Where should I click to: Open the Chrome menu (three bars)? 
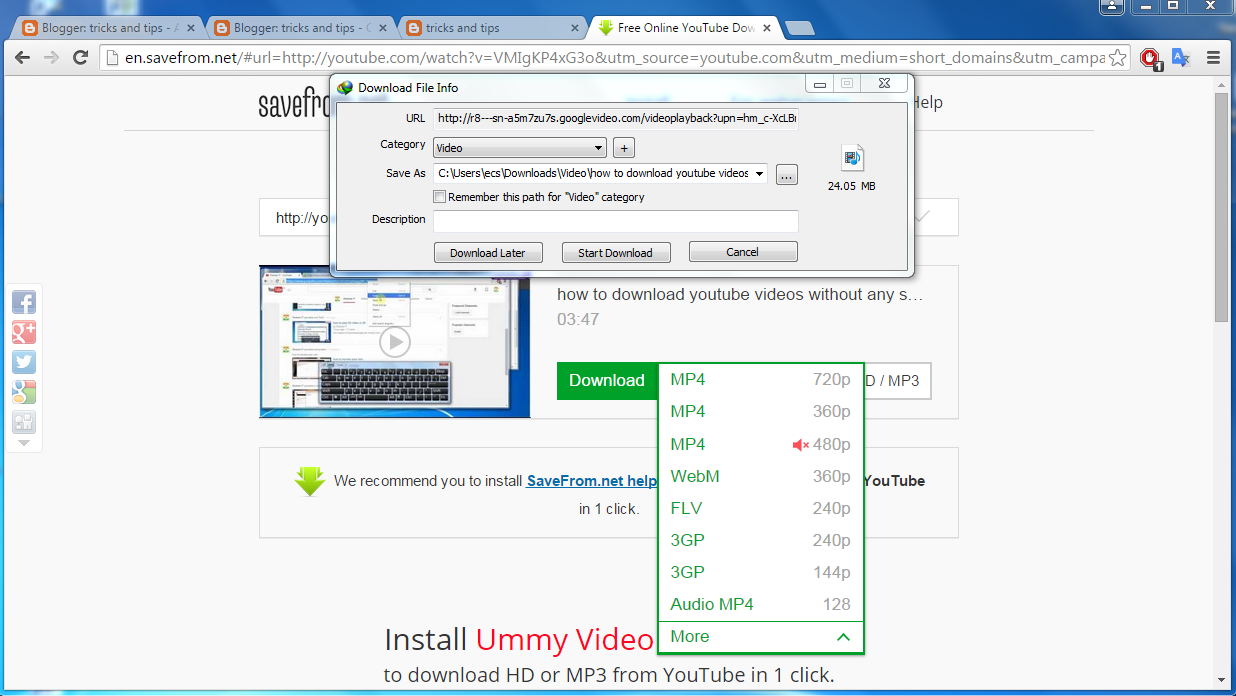tap(1213, 57)
